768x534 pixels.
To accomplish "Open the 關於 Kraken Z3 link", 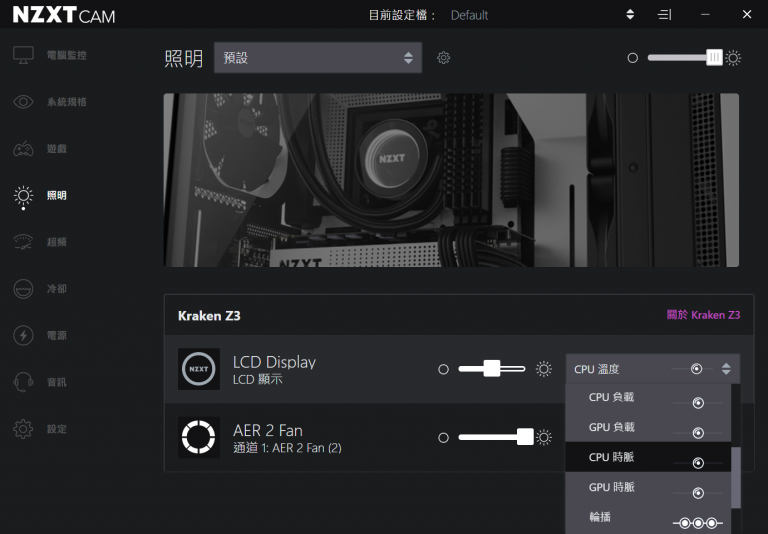I will pos(703,315).
